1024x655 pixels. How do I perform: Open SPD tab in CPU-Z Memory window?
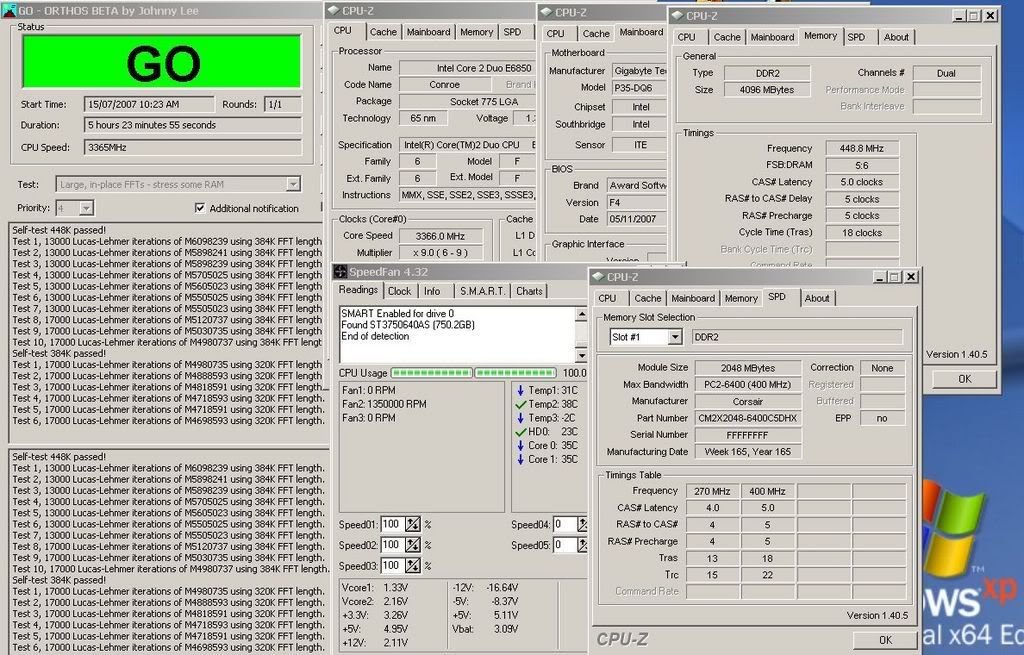pos(856,37)
